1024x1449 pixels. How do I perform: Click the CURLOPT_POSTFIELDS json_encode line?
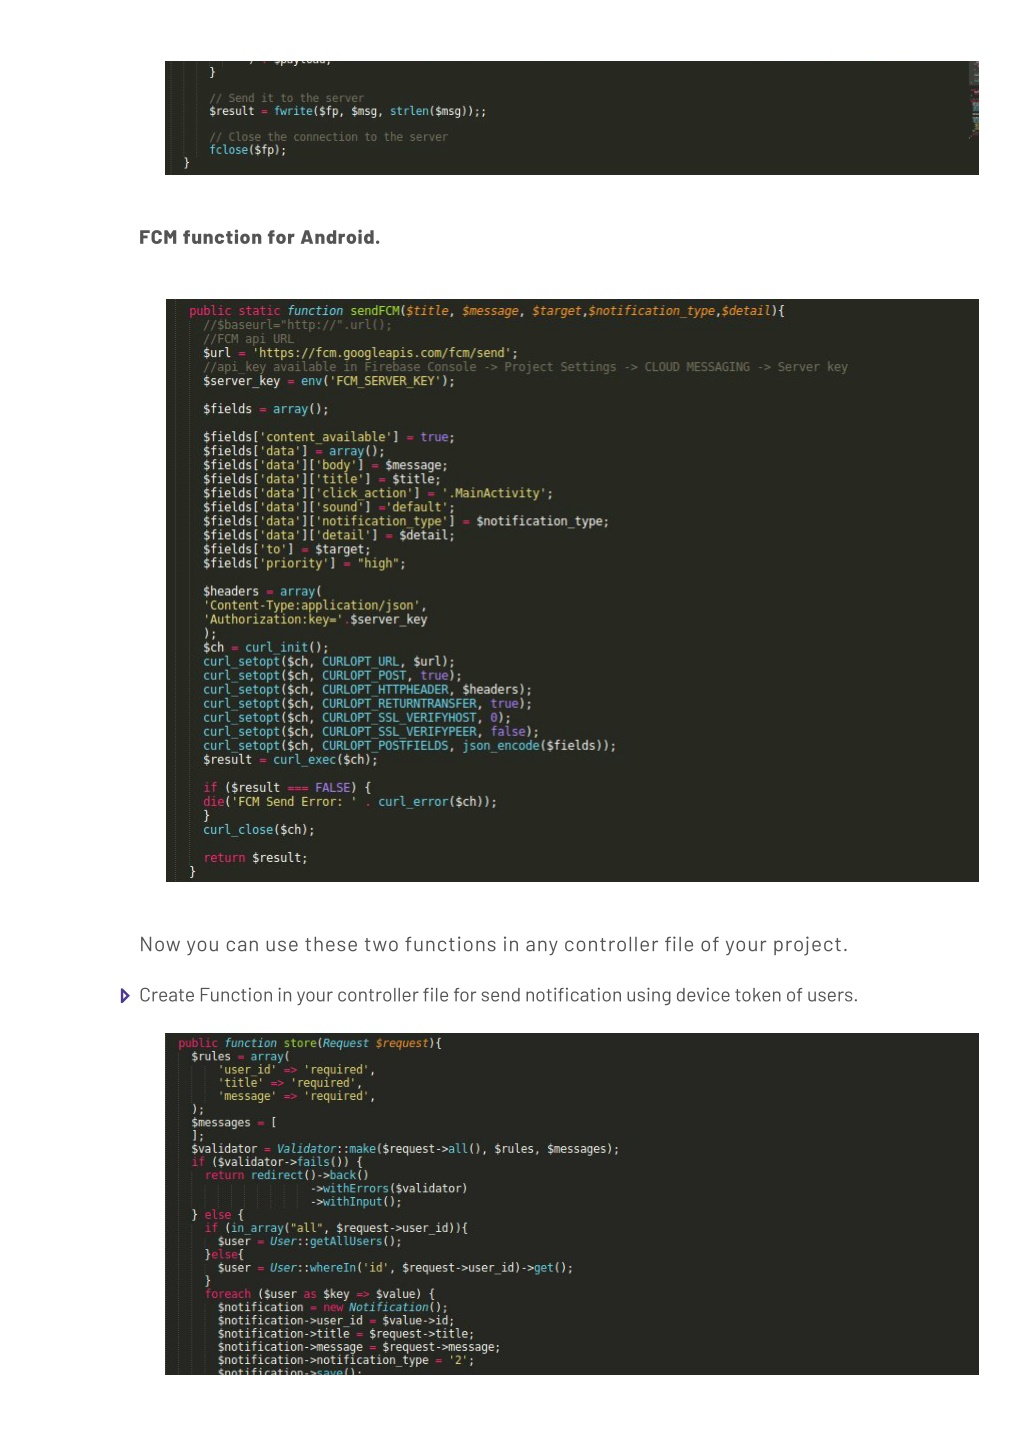coord(409,745)
